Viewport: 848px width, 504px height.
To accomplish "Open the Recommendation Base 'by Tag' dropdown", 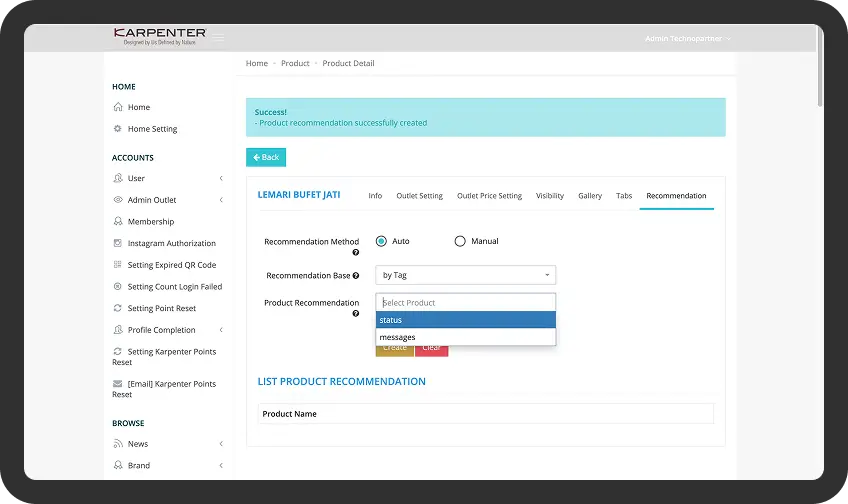I will pos(465,275).
